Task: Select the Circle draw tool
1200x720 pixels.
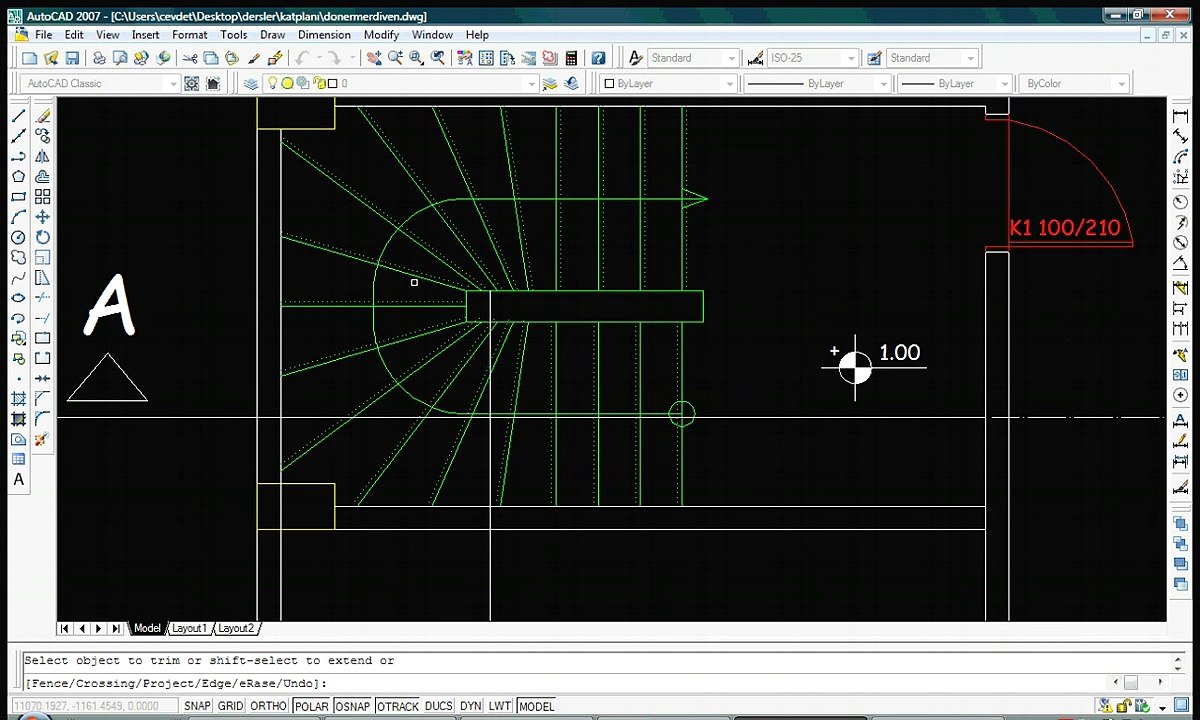Action: (x=18, y=237)
